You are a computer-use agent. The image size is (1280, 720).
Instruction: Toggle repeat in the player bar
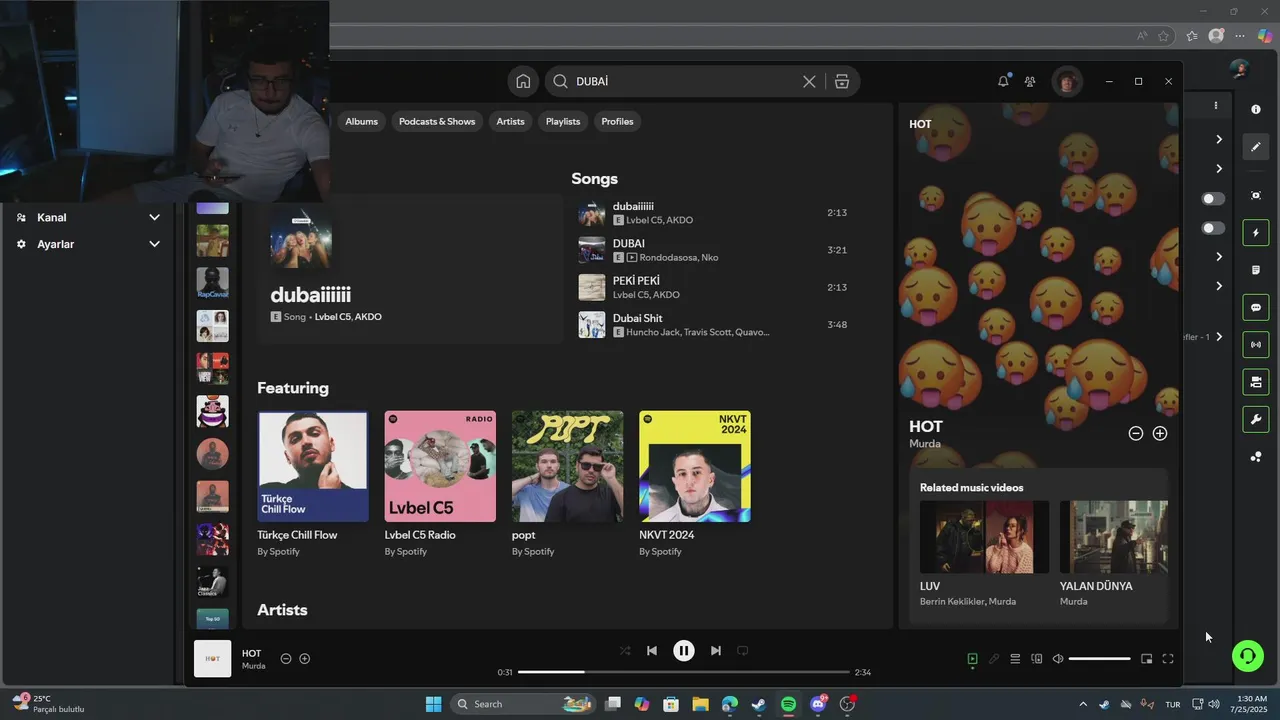[743, 651]
